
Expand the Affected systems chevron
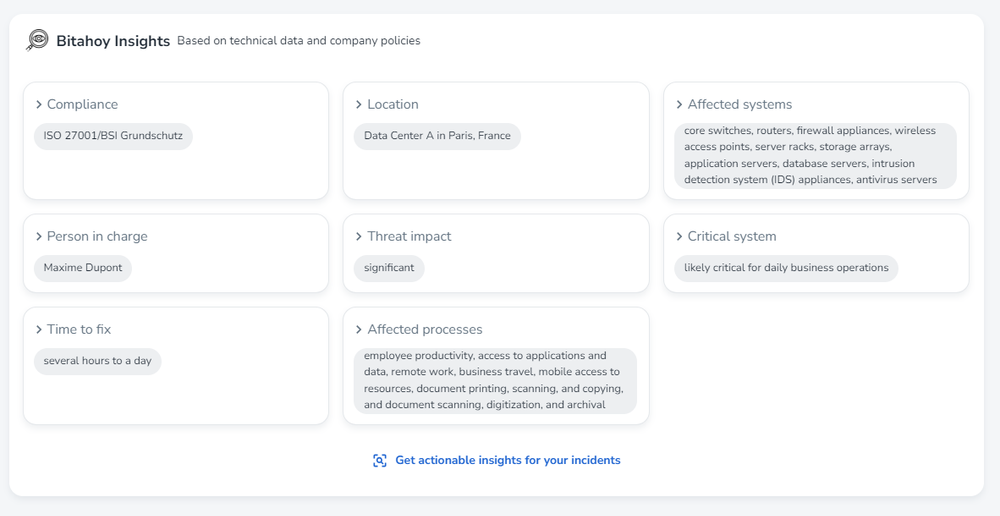coord(679,105)
